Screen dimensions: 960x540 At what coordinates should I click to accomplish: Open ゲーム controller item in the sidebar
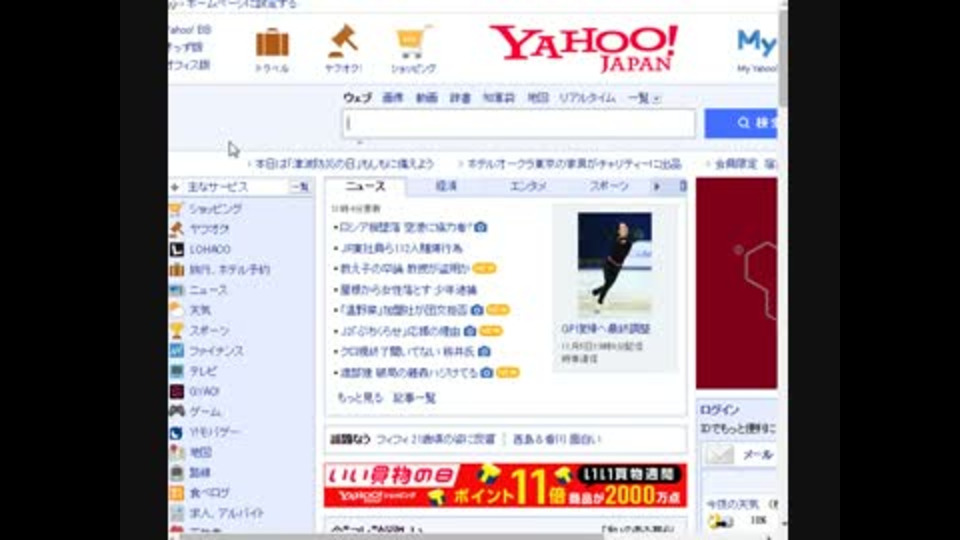click(x=204, y=411)
